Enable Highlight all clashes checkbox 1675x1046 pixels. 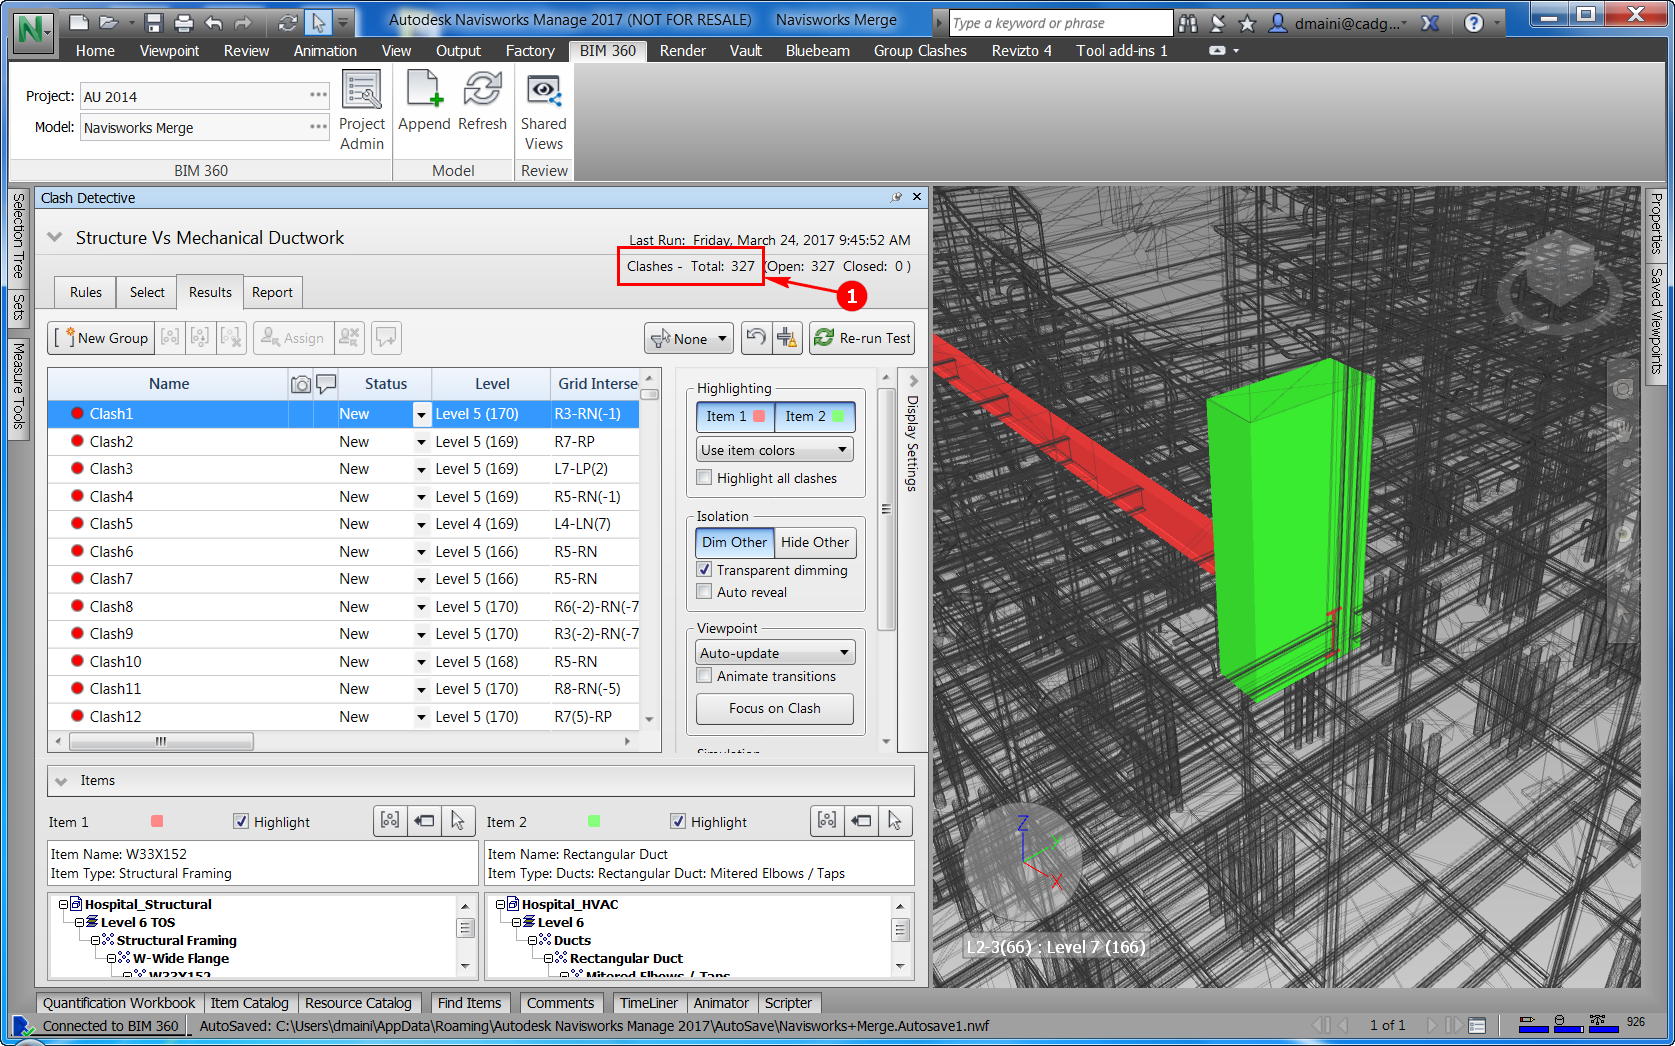coord(705,478)
